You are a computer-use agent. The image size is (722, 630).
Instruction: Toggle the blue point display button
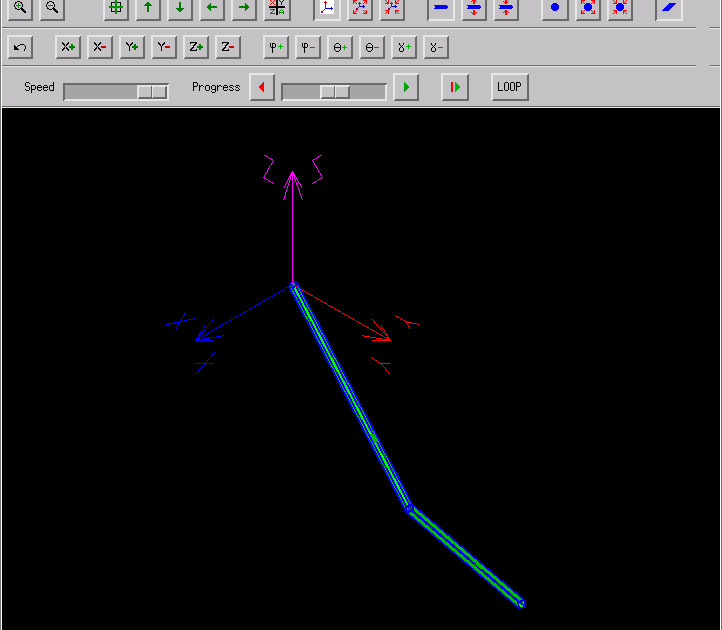(x=555, y=8)
